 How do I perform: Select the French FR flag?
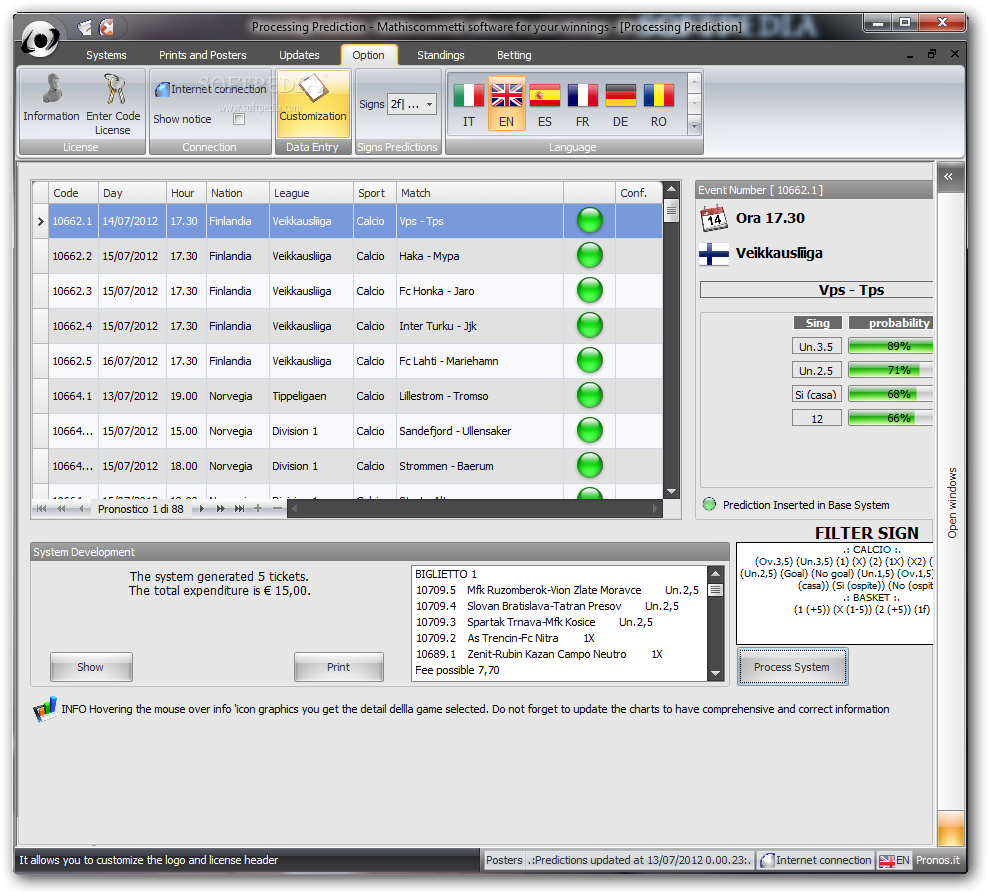point(582,105)
